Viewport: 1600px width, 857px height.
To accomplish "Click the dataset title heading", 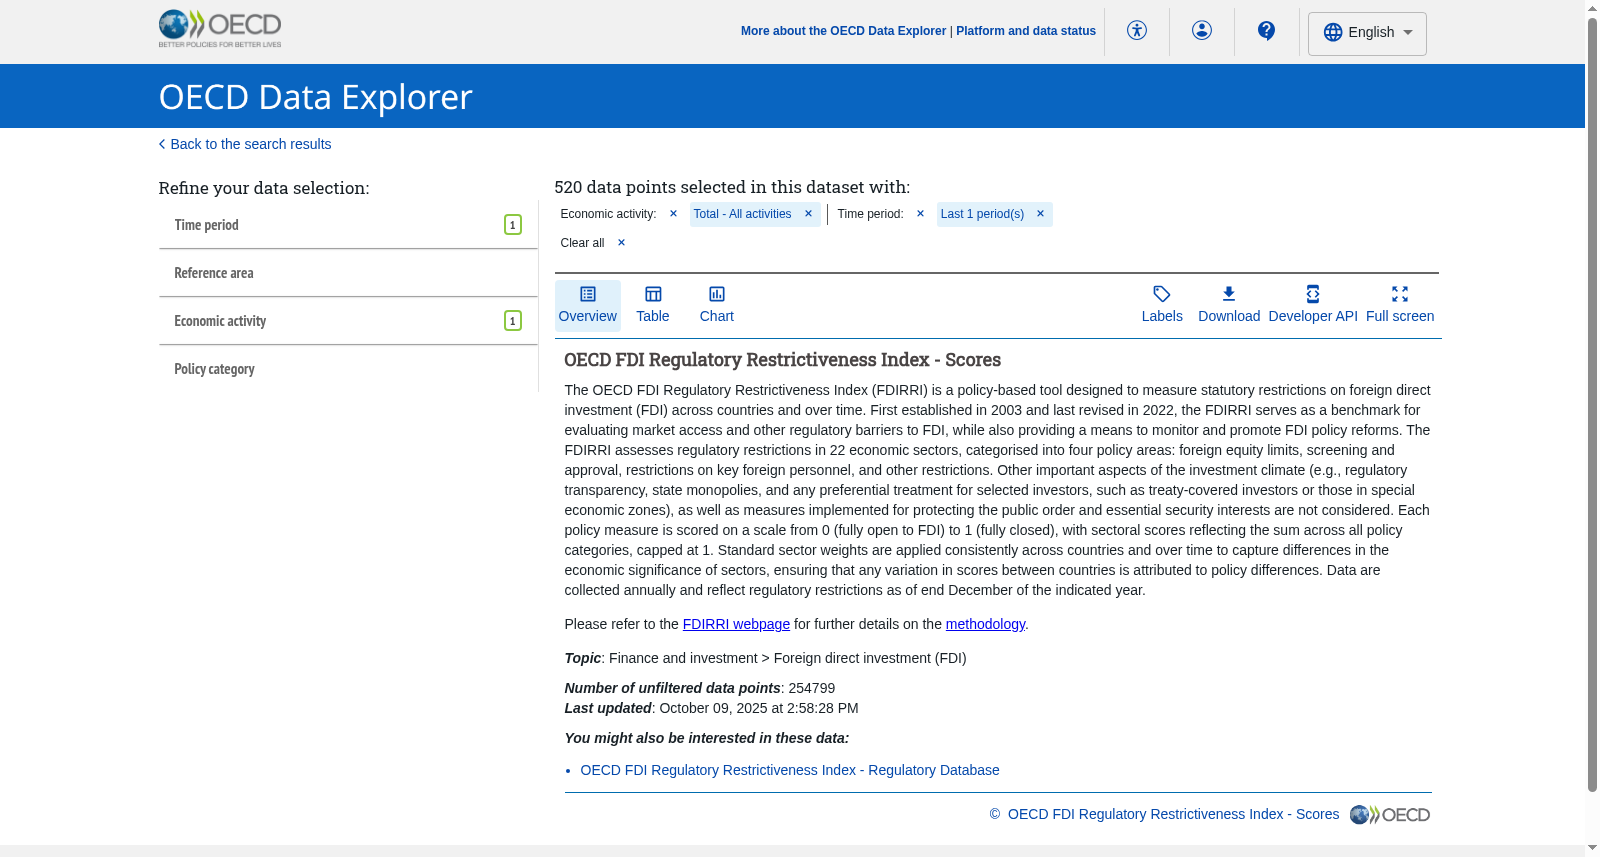I will coord(783,360).
